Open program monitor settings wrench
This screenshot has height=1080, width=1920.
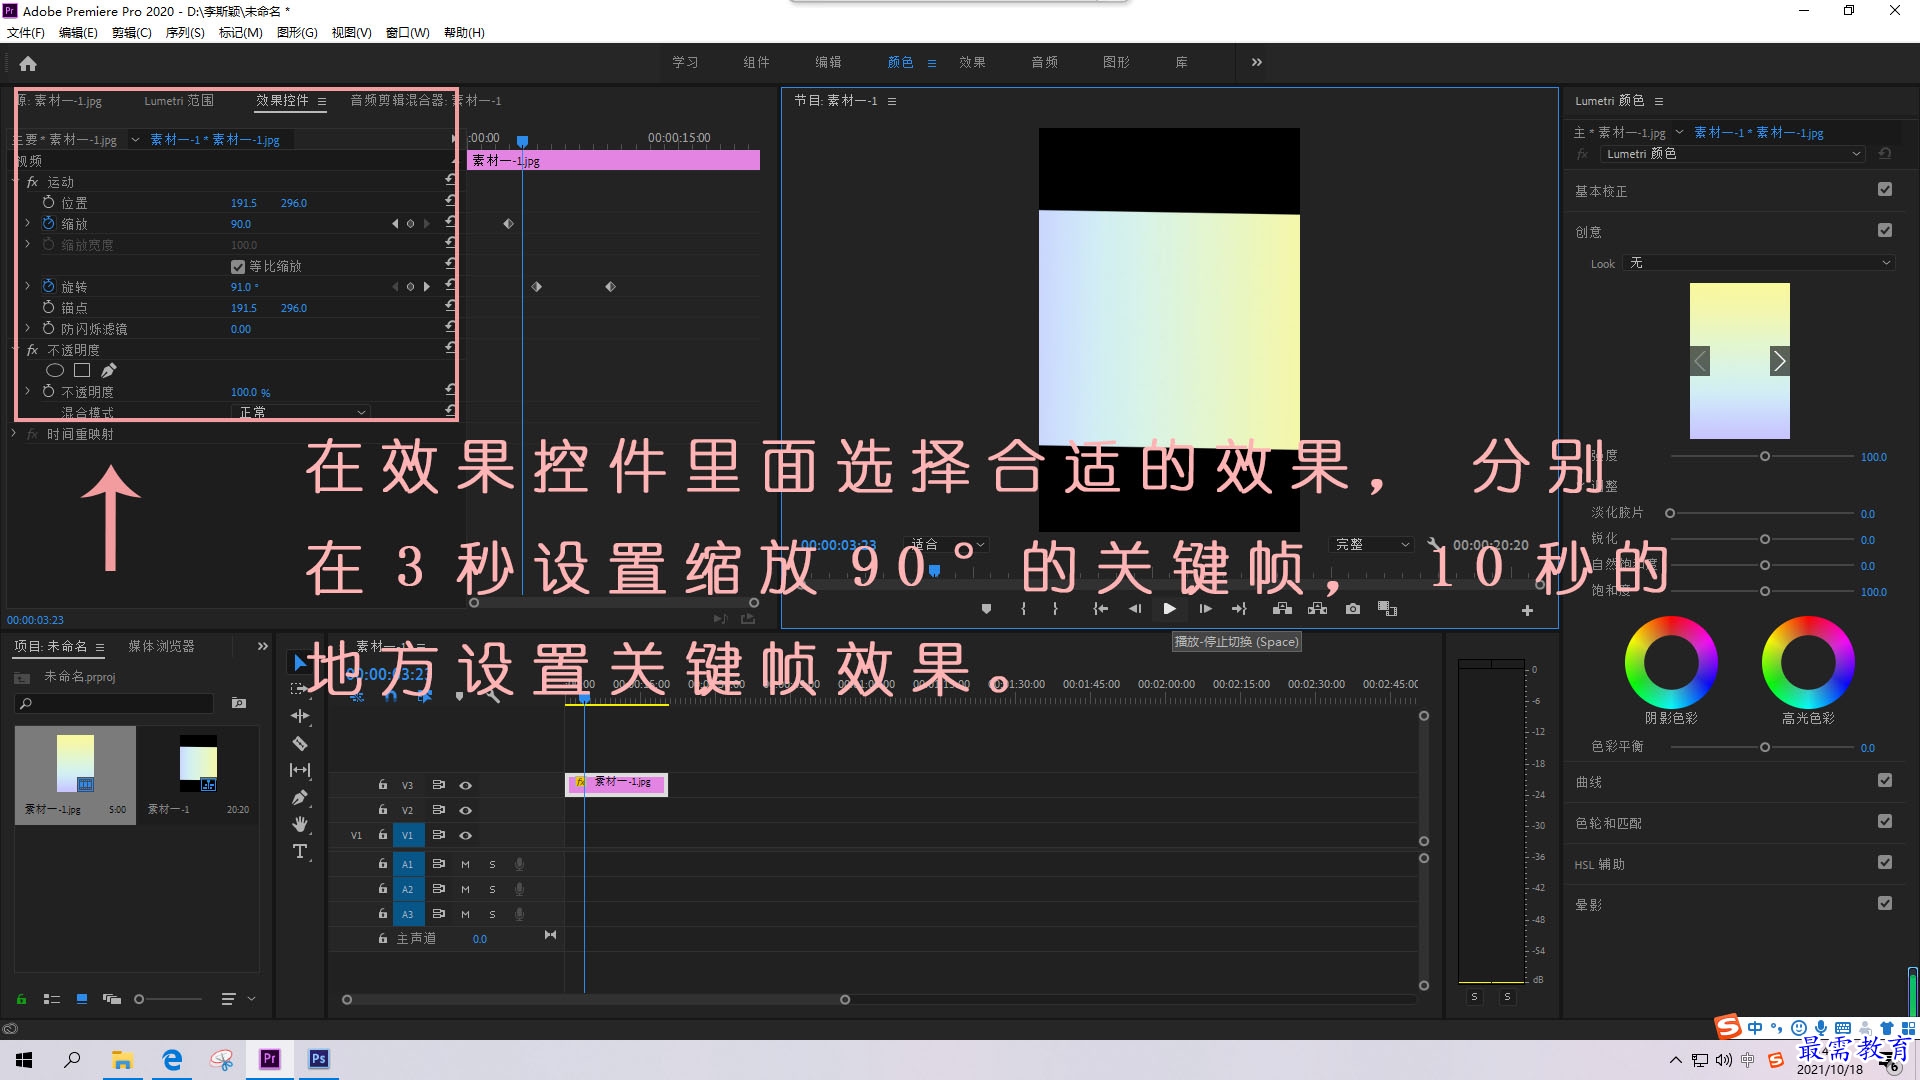coord(1434,544)
